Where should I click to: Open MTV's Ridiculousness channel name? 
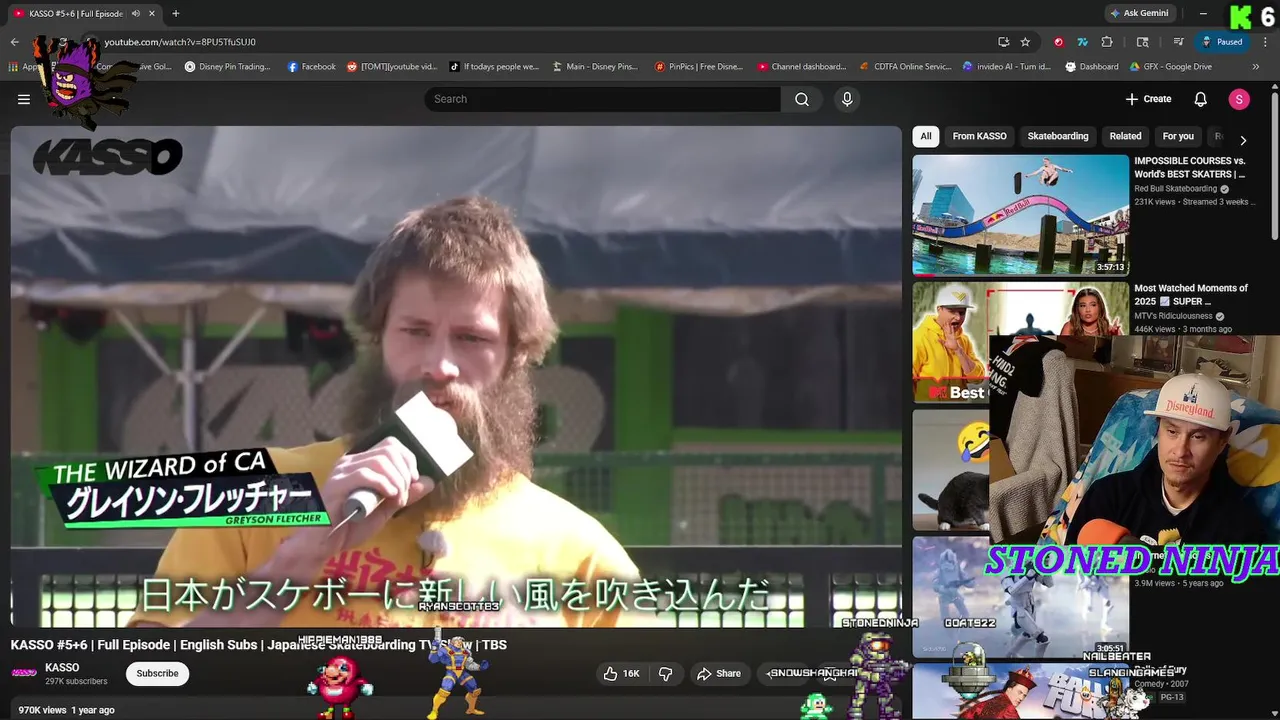point(1172,316)
